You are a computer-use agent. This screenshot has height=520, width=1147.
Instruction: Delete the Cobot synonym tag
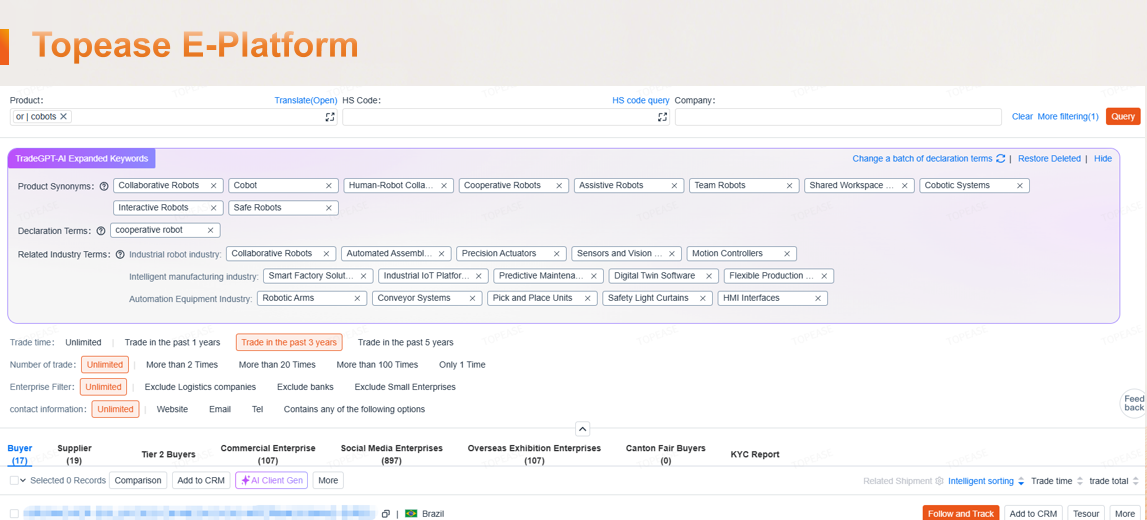329,186
